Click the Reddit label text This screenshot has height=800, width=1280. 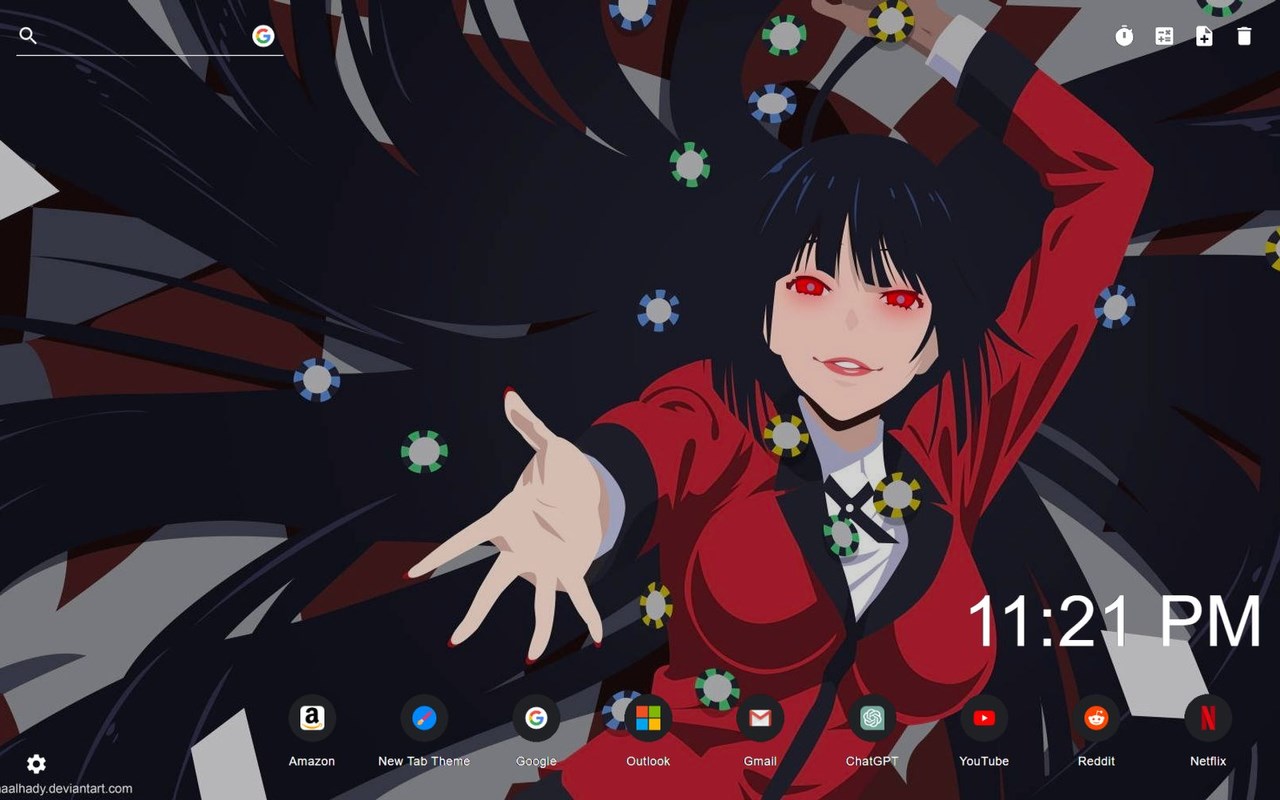tap(1096, 761)
